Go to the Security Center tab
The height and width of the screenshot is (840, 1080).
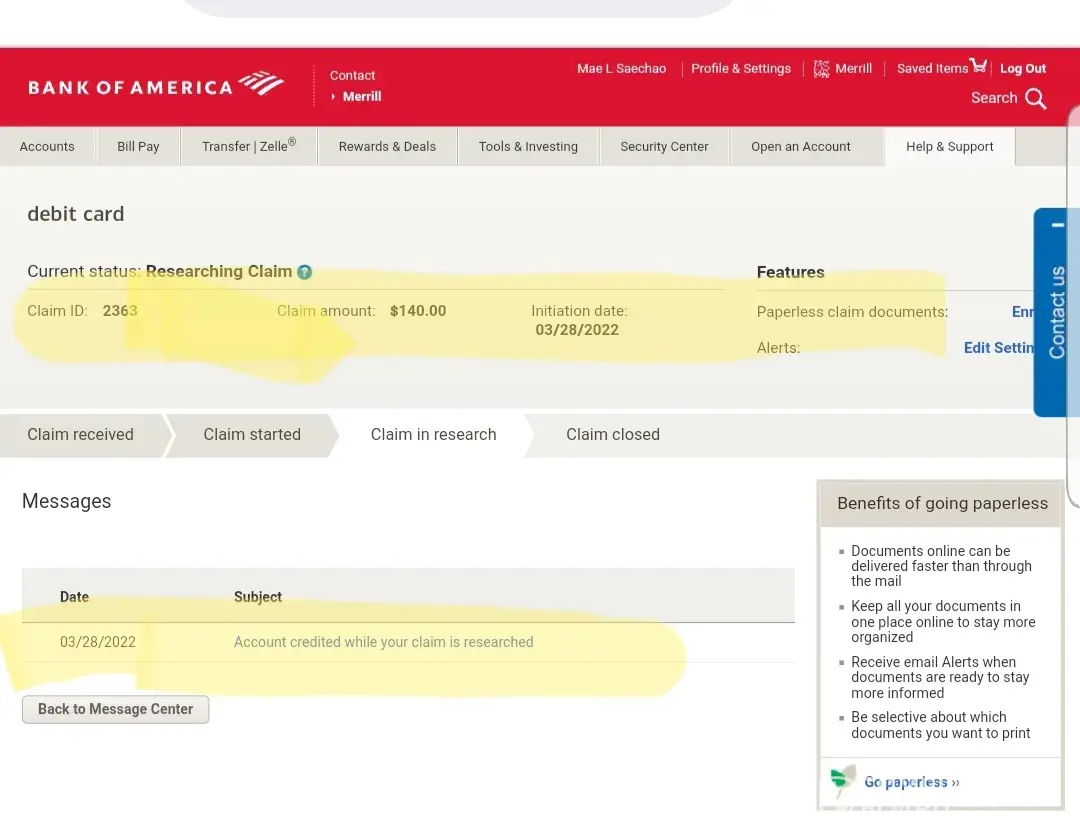click(664, 147)
